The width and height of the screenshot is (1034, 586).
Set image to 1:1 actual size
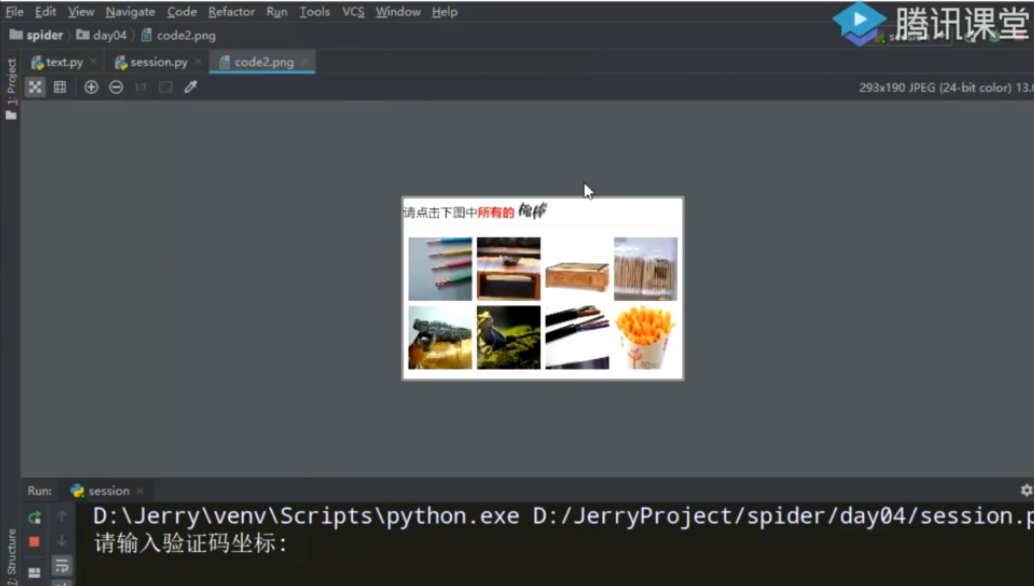click(x=140, y=87)
